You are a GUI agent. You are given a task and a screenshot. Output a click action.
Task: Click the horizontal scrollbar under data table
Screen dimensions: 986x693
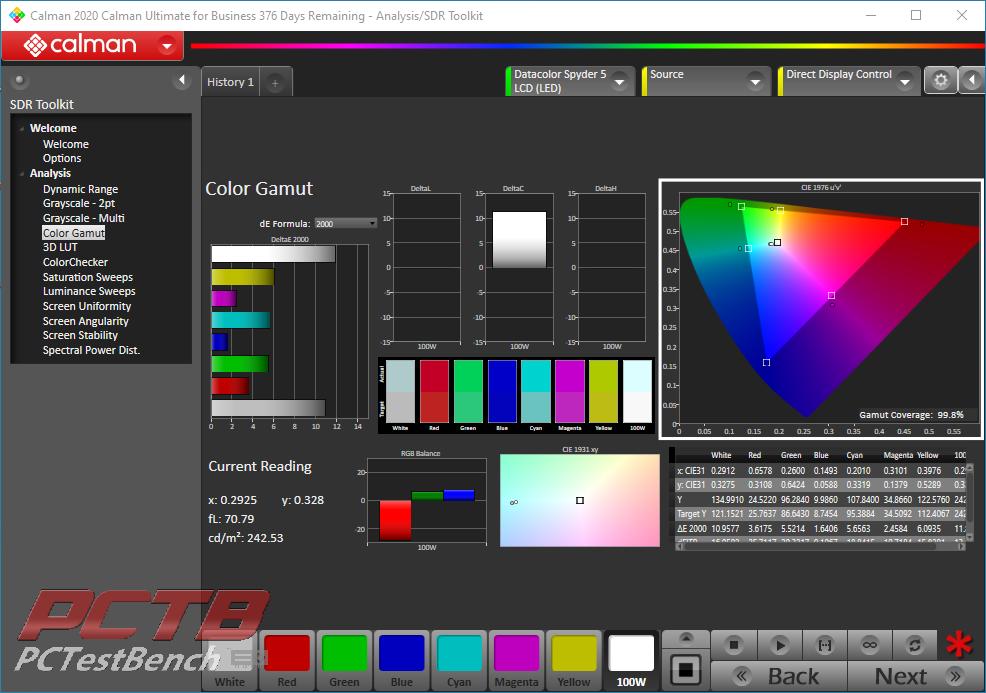[x=821, y=546]
